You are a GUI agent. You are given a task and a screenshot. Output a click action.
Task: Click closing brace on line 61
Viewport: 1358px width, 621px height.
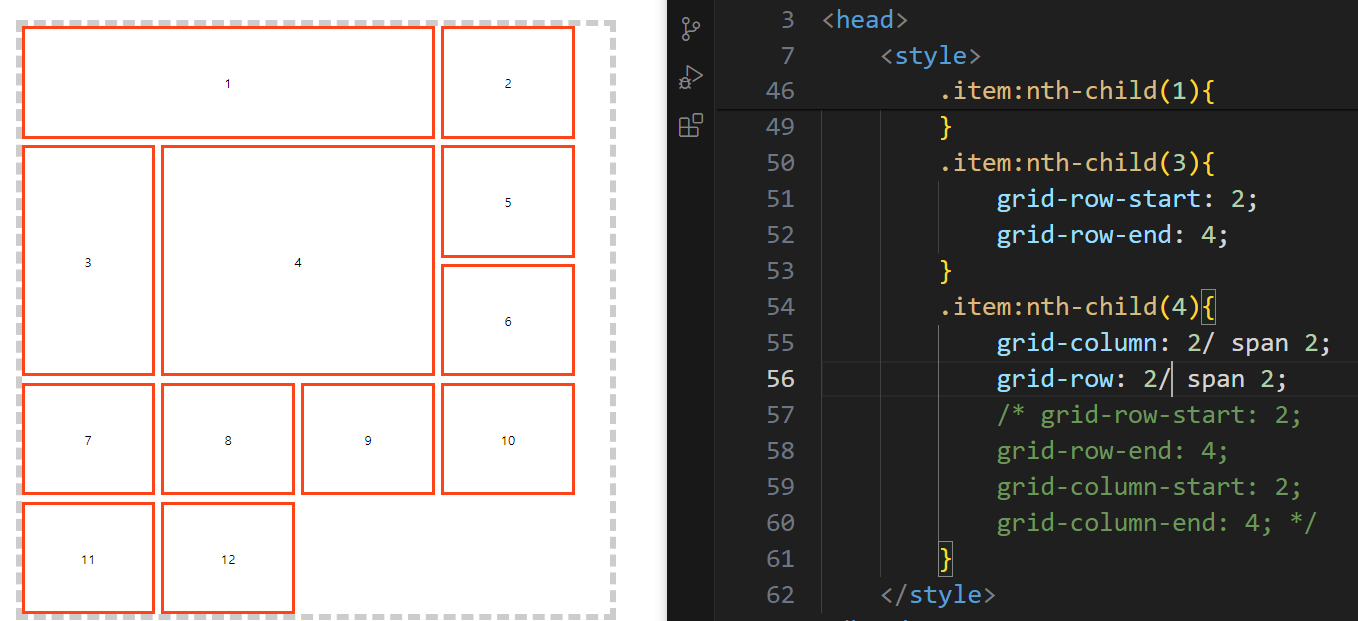(x=946, y=559)
